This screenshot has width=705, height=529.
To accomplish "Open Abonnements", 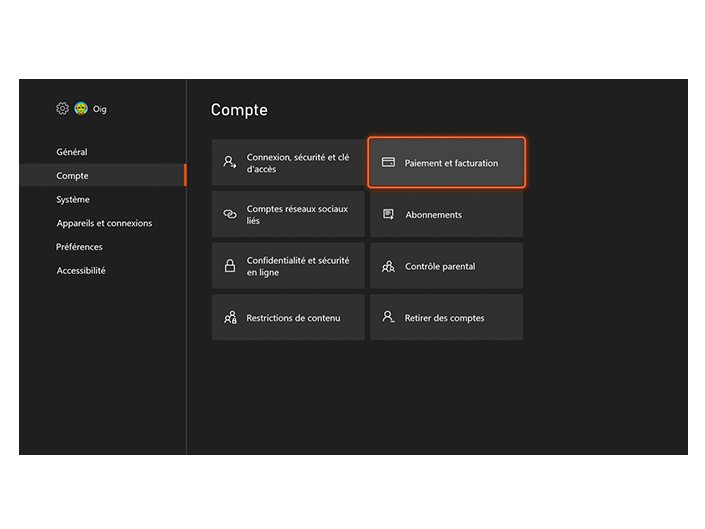I will 446,214.
